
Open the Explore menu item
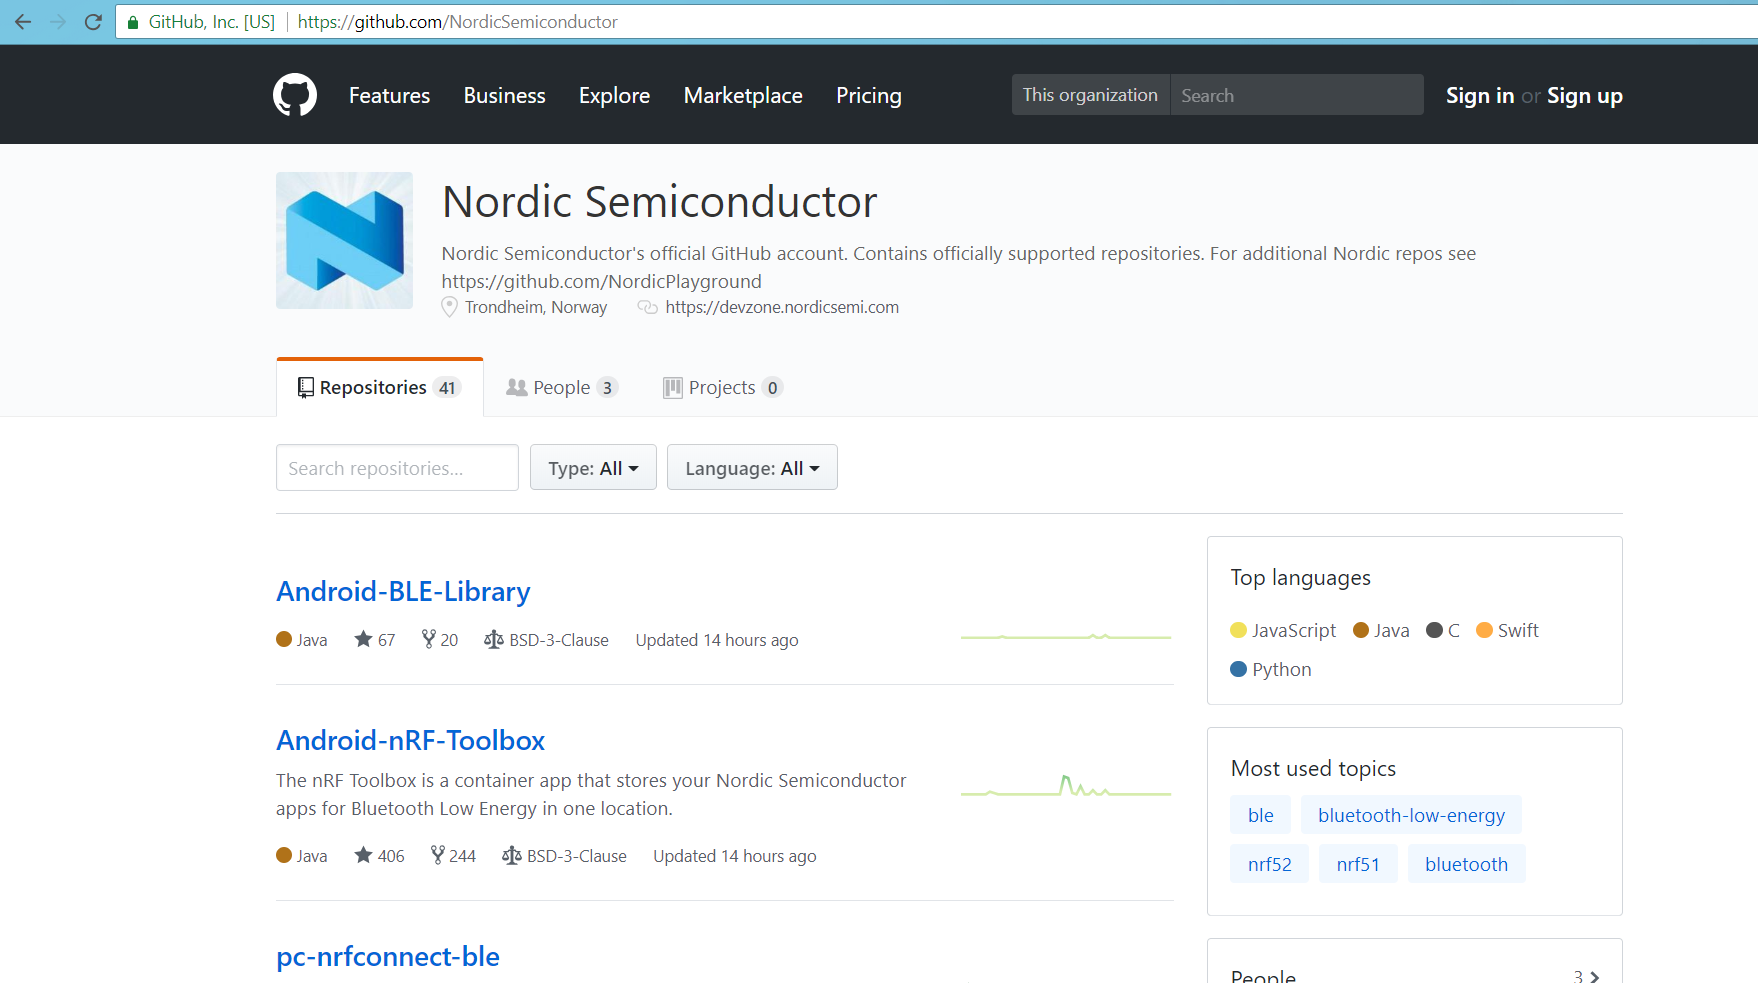614,95
